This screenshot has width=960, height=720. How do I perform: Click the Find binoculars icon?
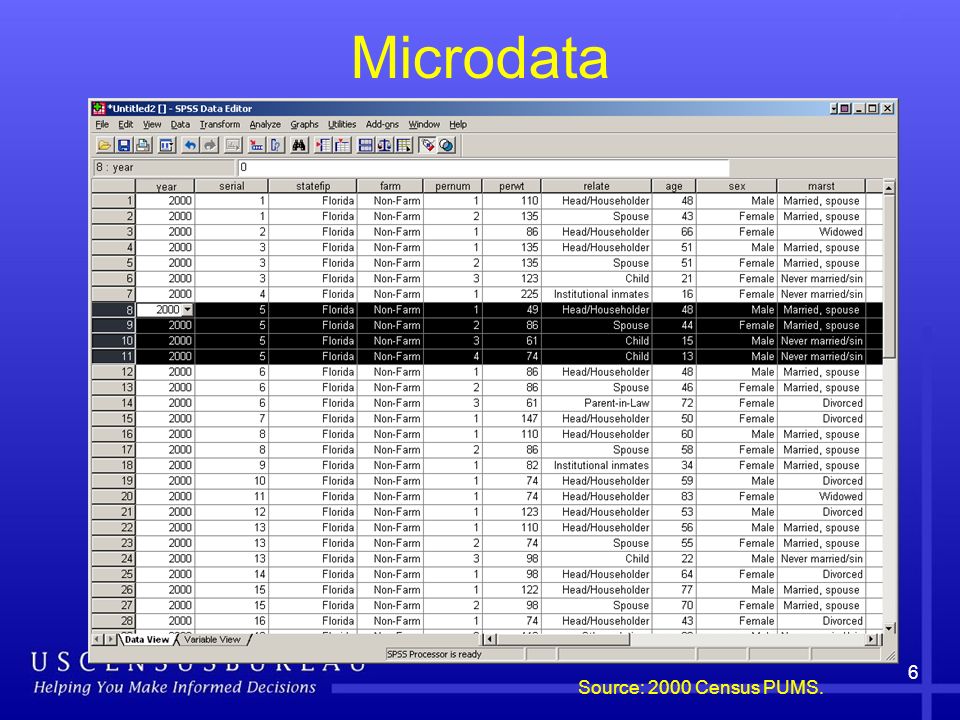tap(299, 145)
